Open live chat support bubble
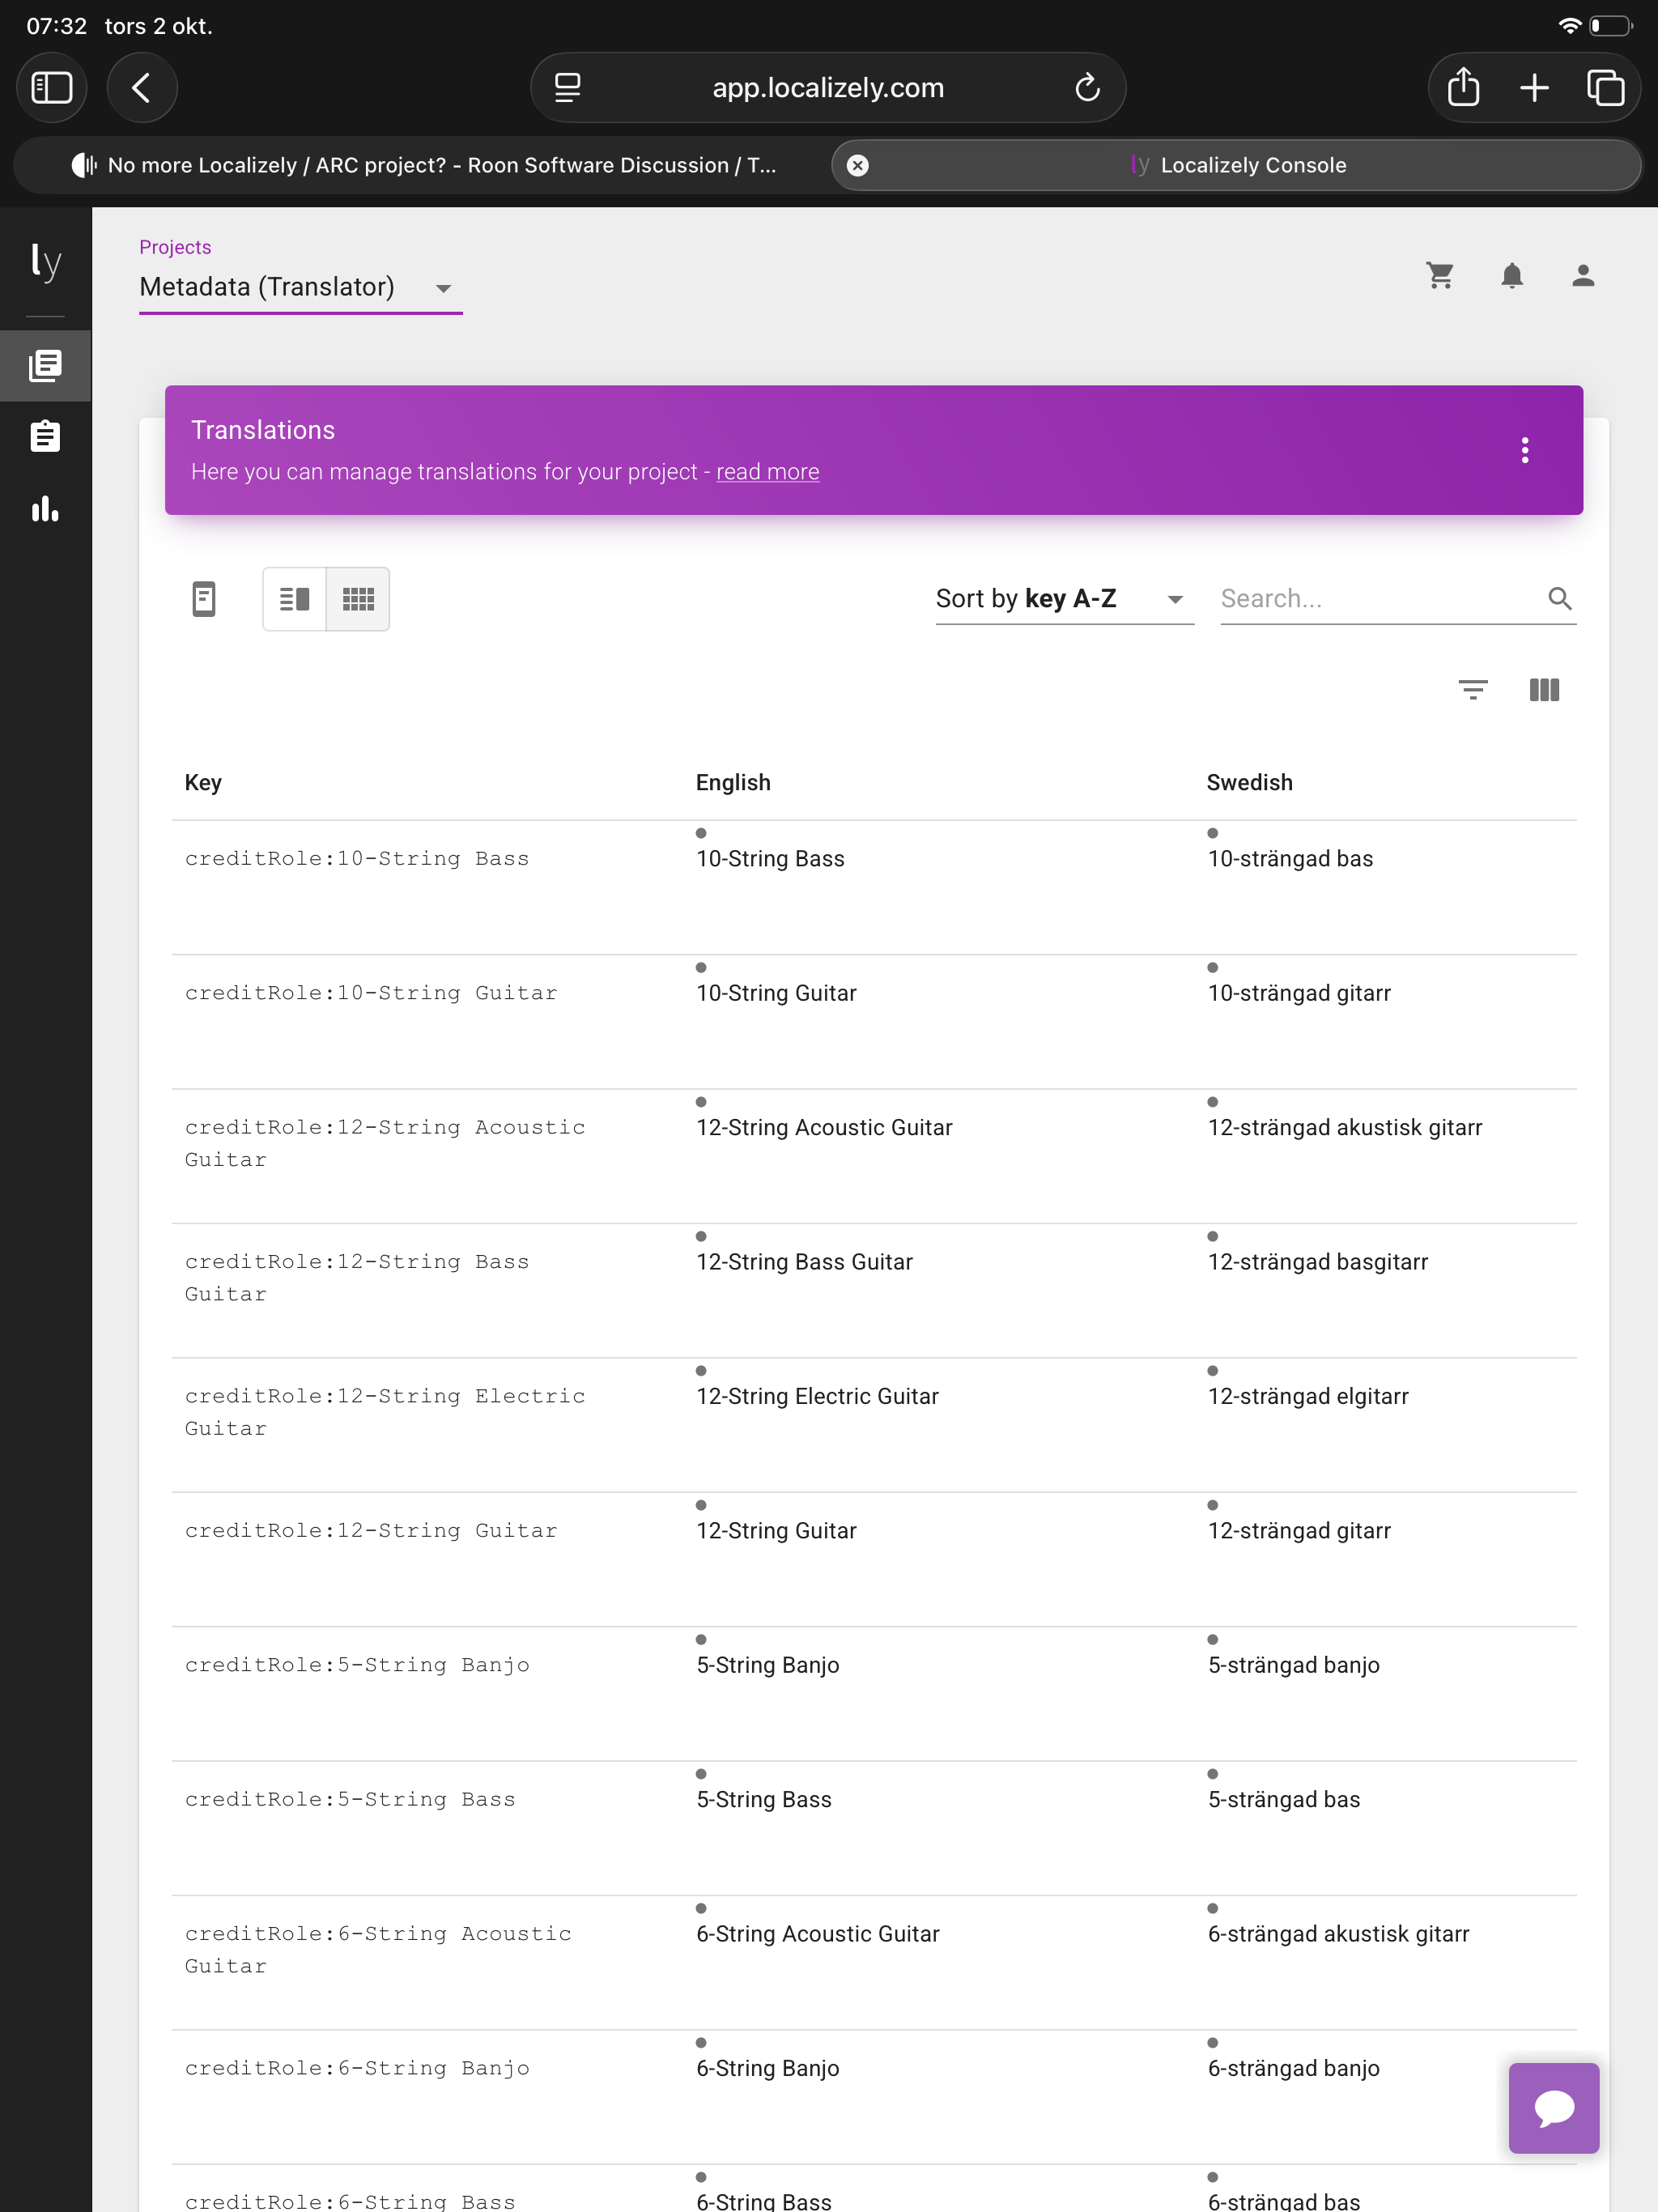Image resolution: width=1658 pixels, height=2212 pixels. pos(1553,2107)
